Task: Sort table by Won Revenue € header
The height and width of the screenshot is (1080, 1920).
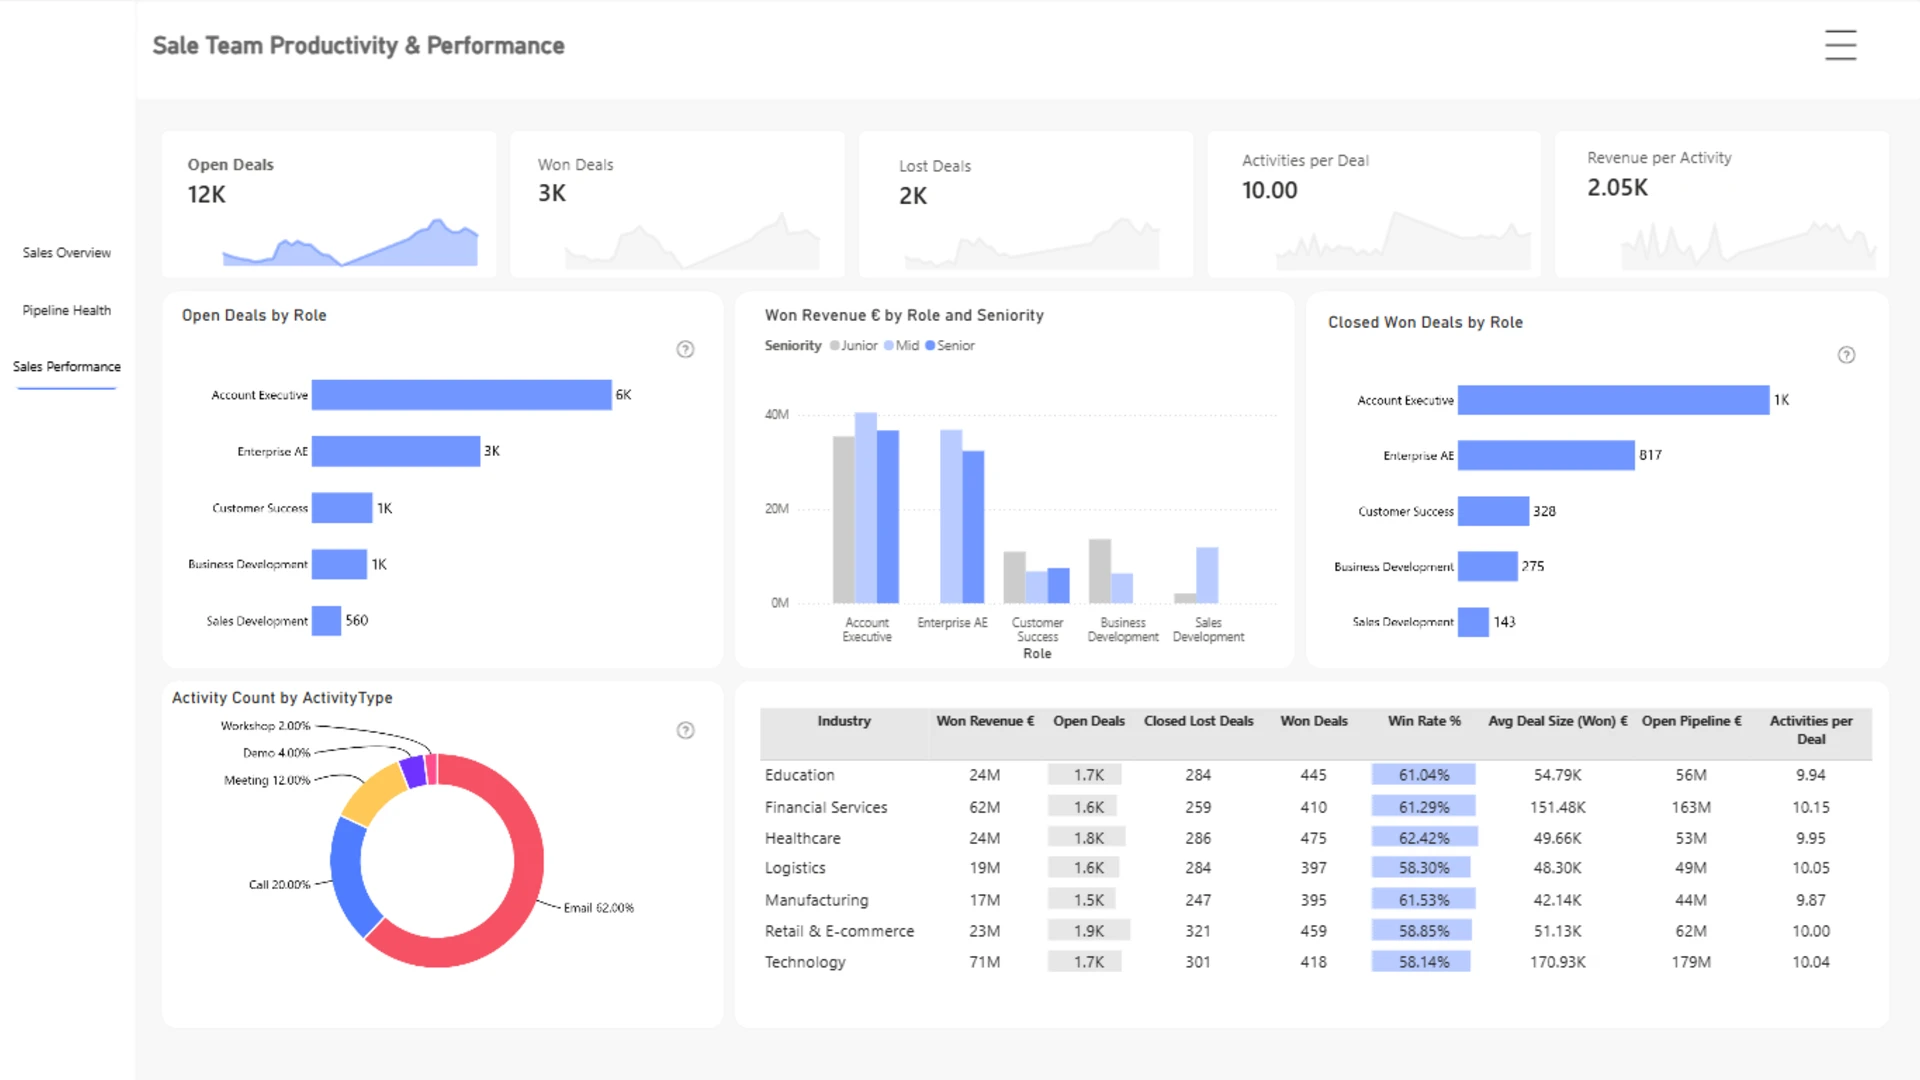Action: click(985, 721)
